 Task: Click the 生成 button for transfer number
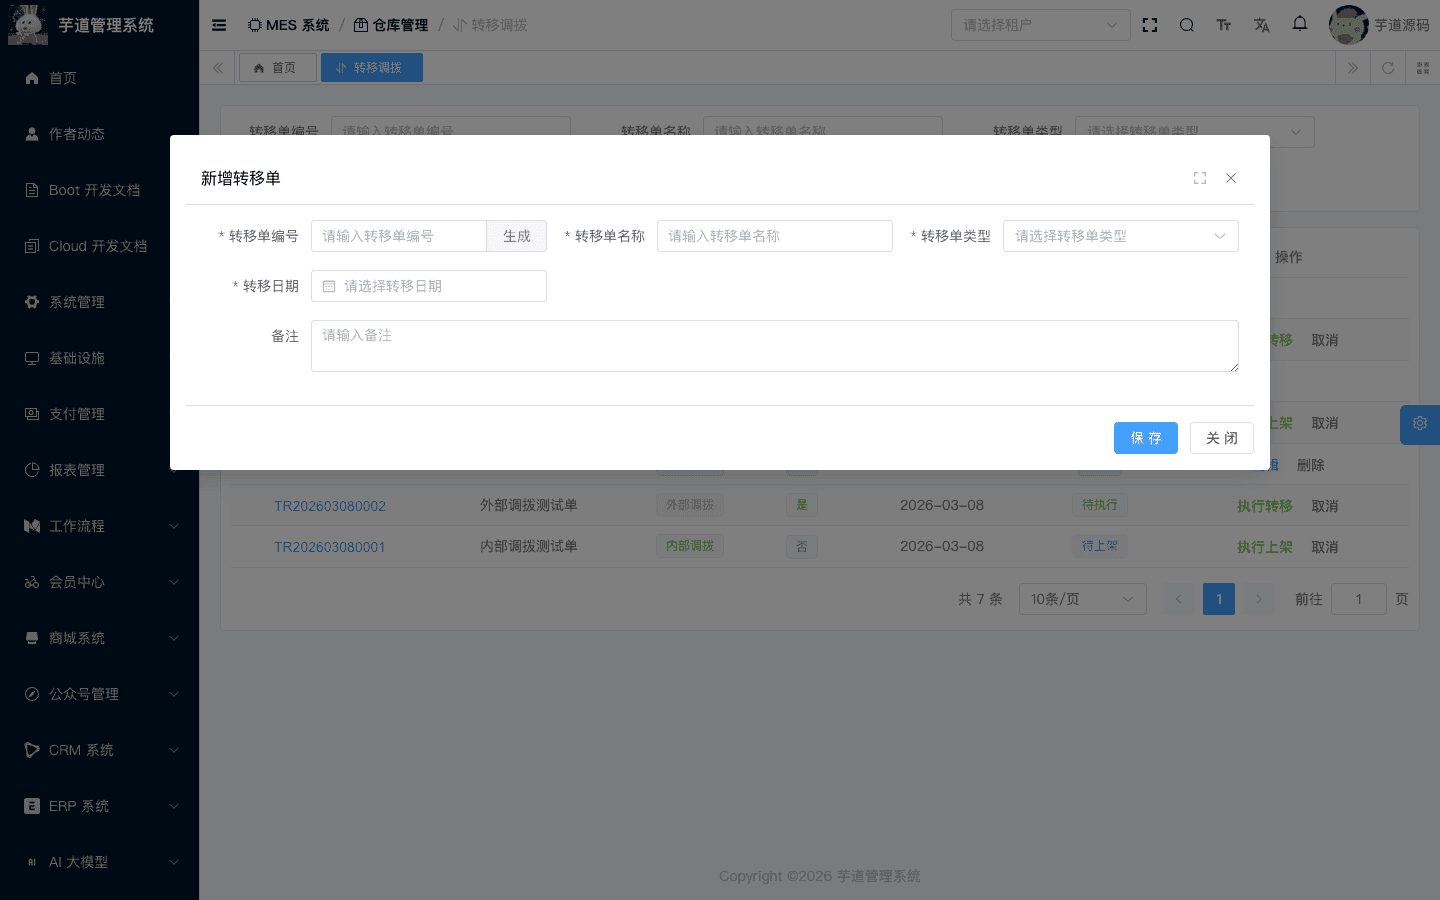pos(516,236)
